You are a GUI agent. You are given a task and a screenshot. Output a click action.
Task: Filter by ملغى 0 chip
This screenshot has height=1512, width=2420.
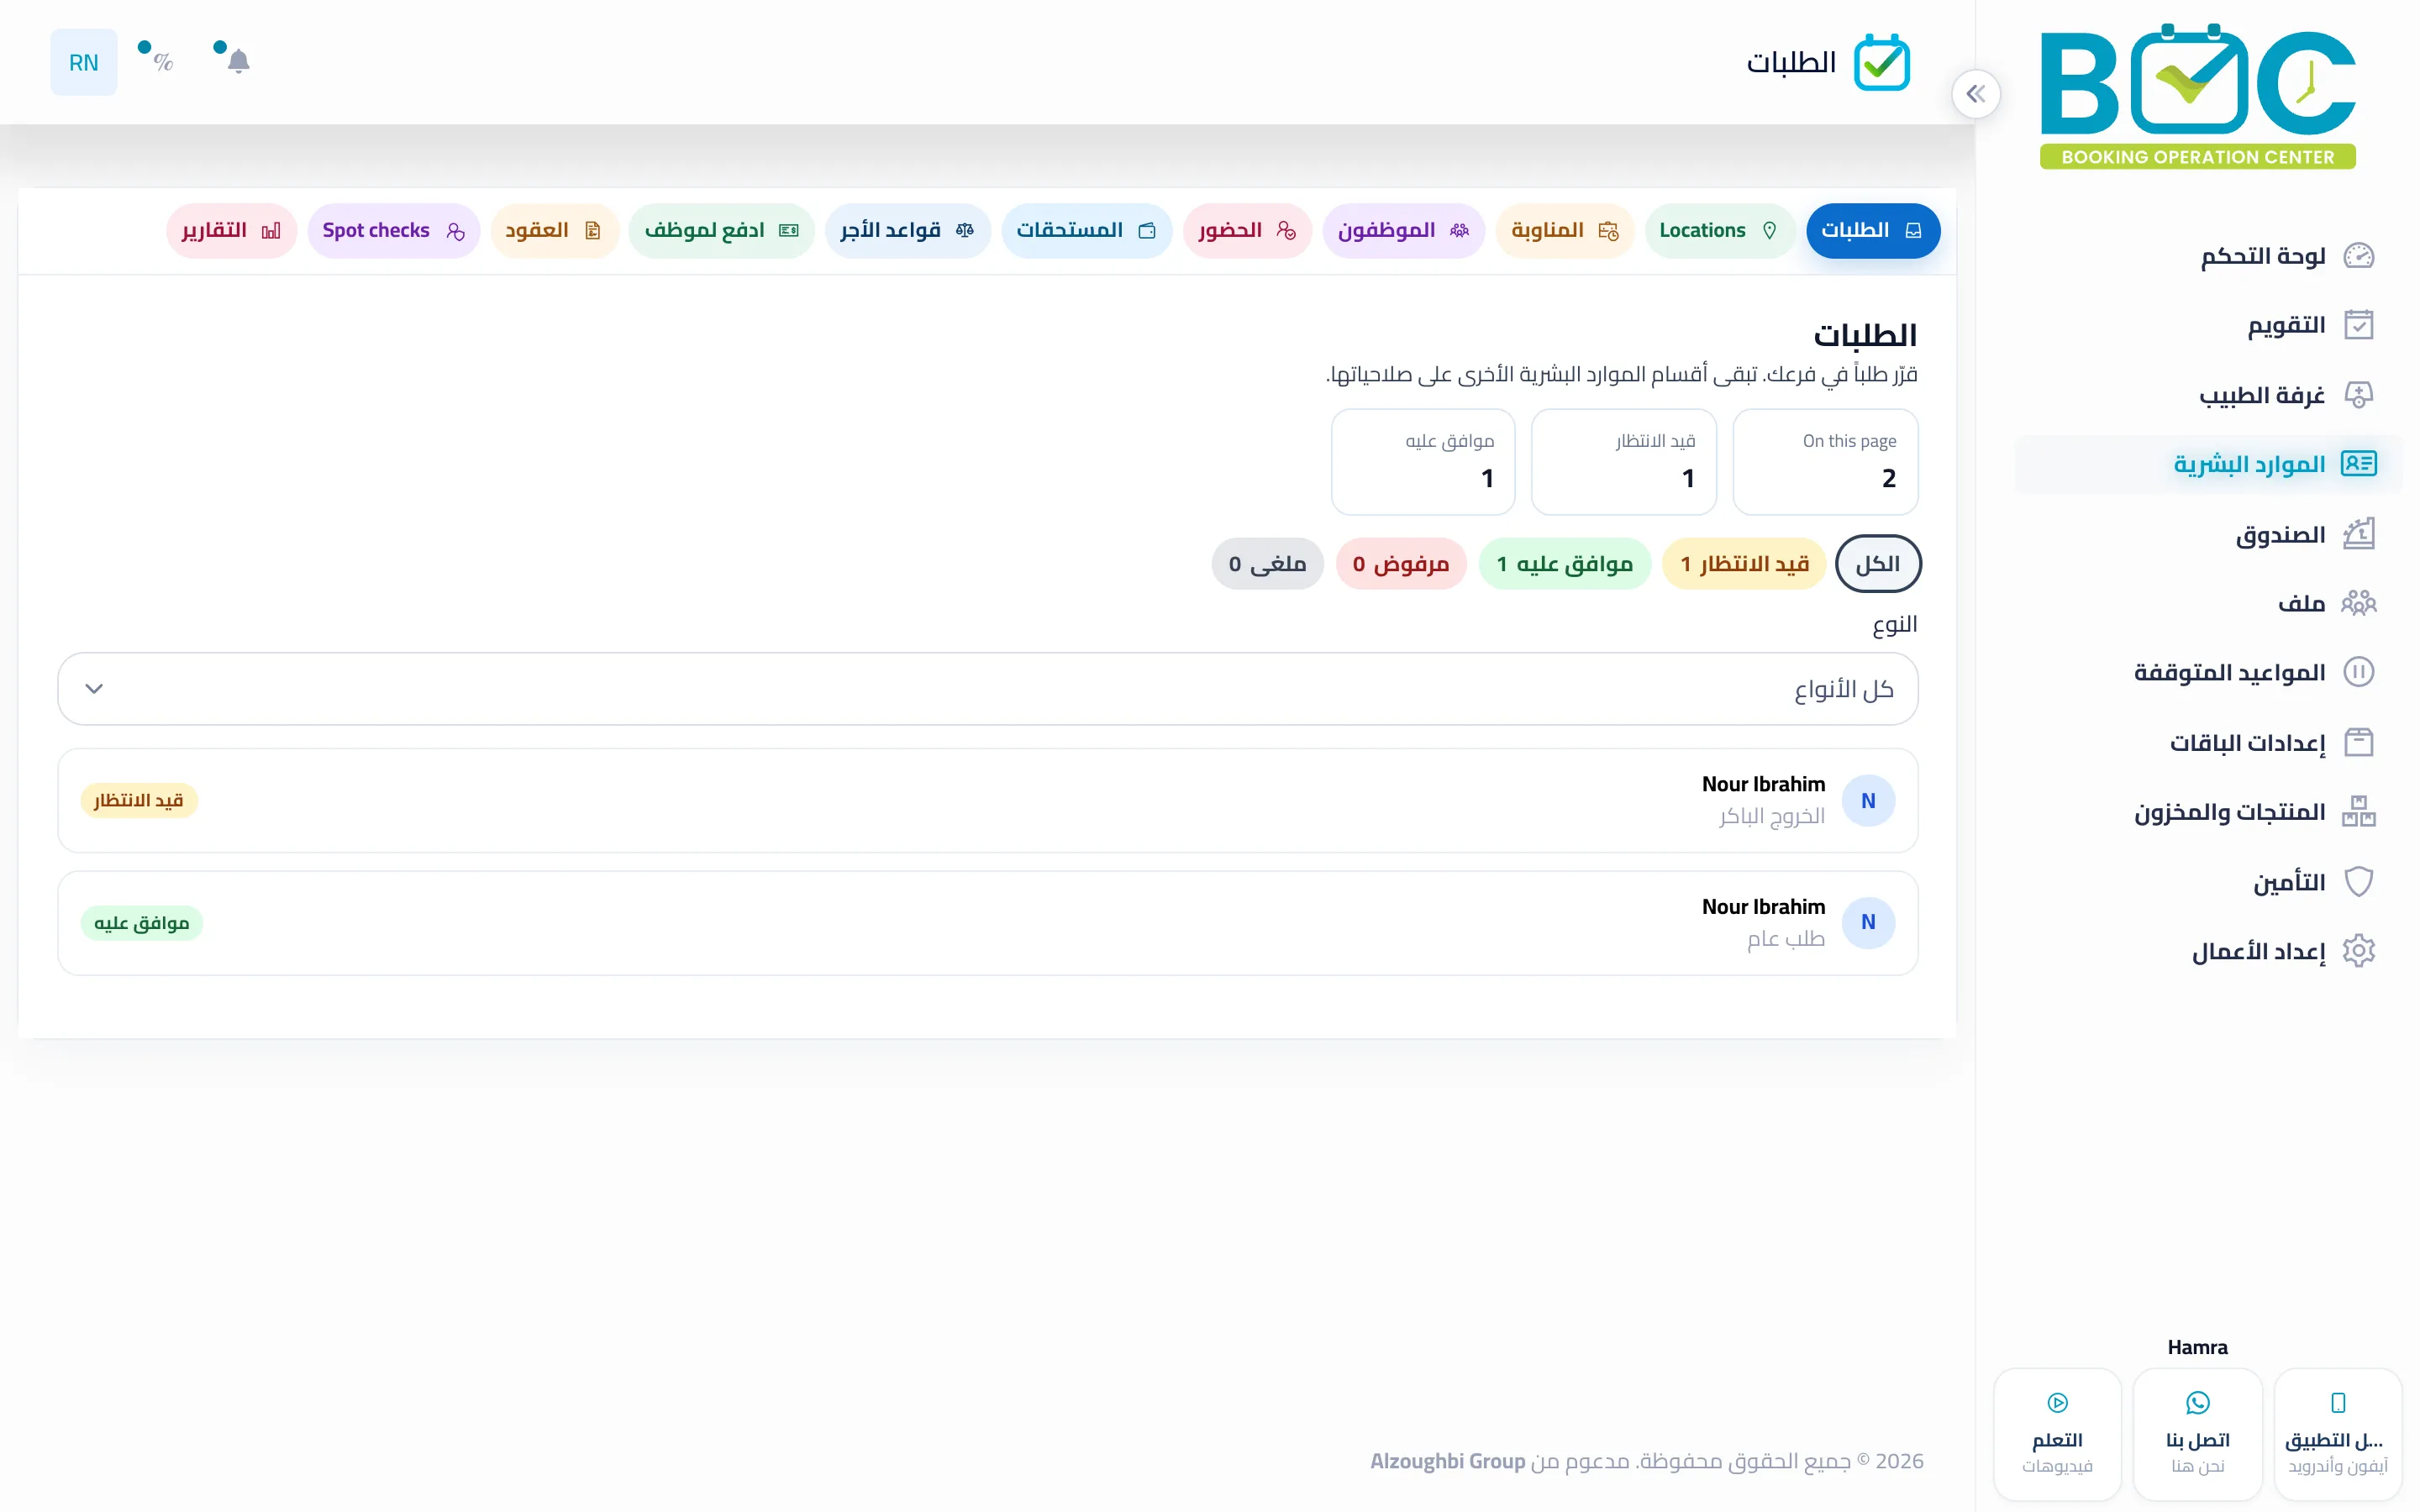coord(1267,564)
